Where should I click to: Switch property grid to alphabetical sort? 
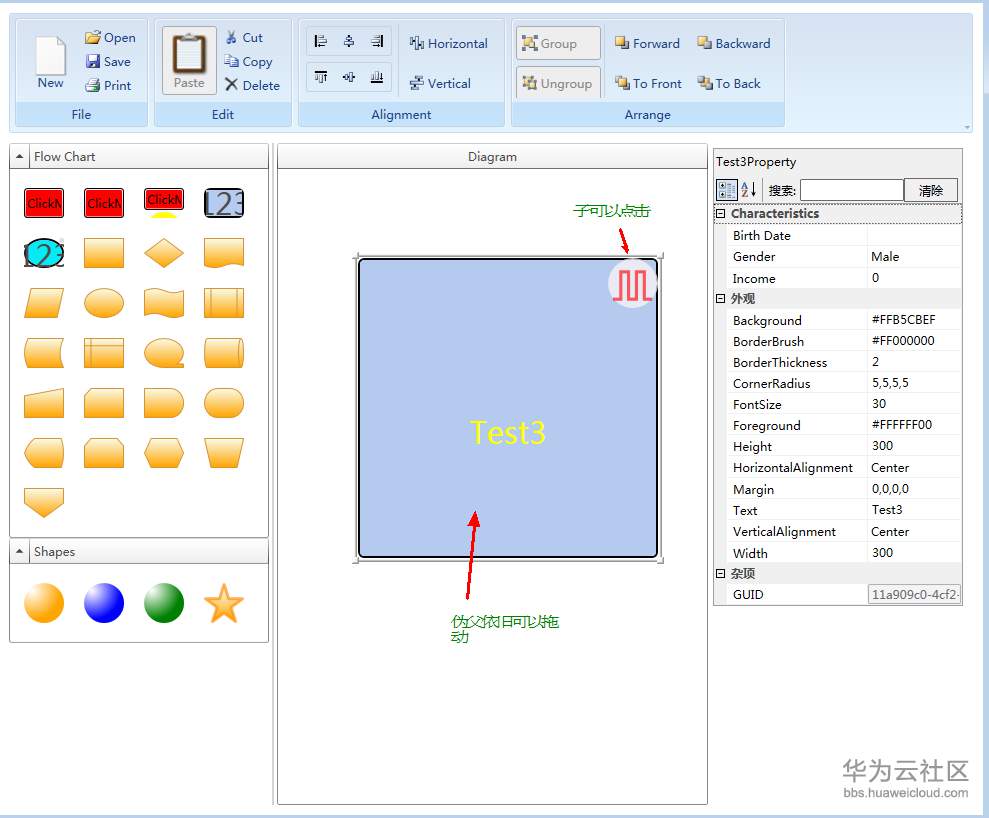coord(749,190)
